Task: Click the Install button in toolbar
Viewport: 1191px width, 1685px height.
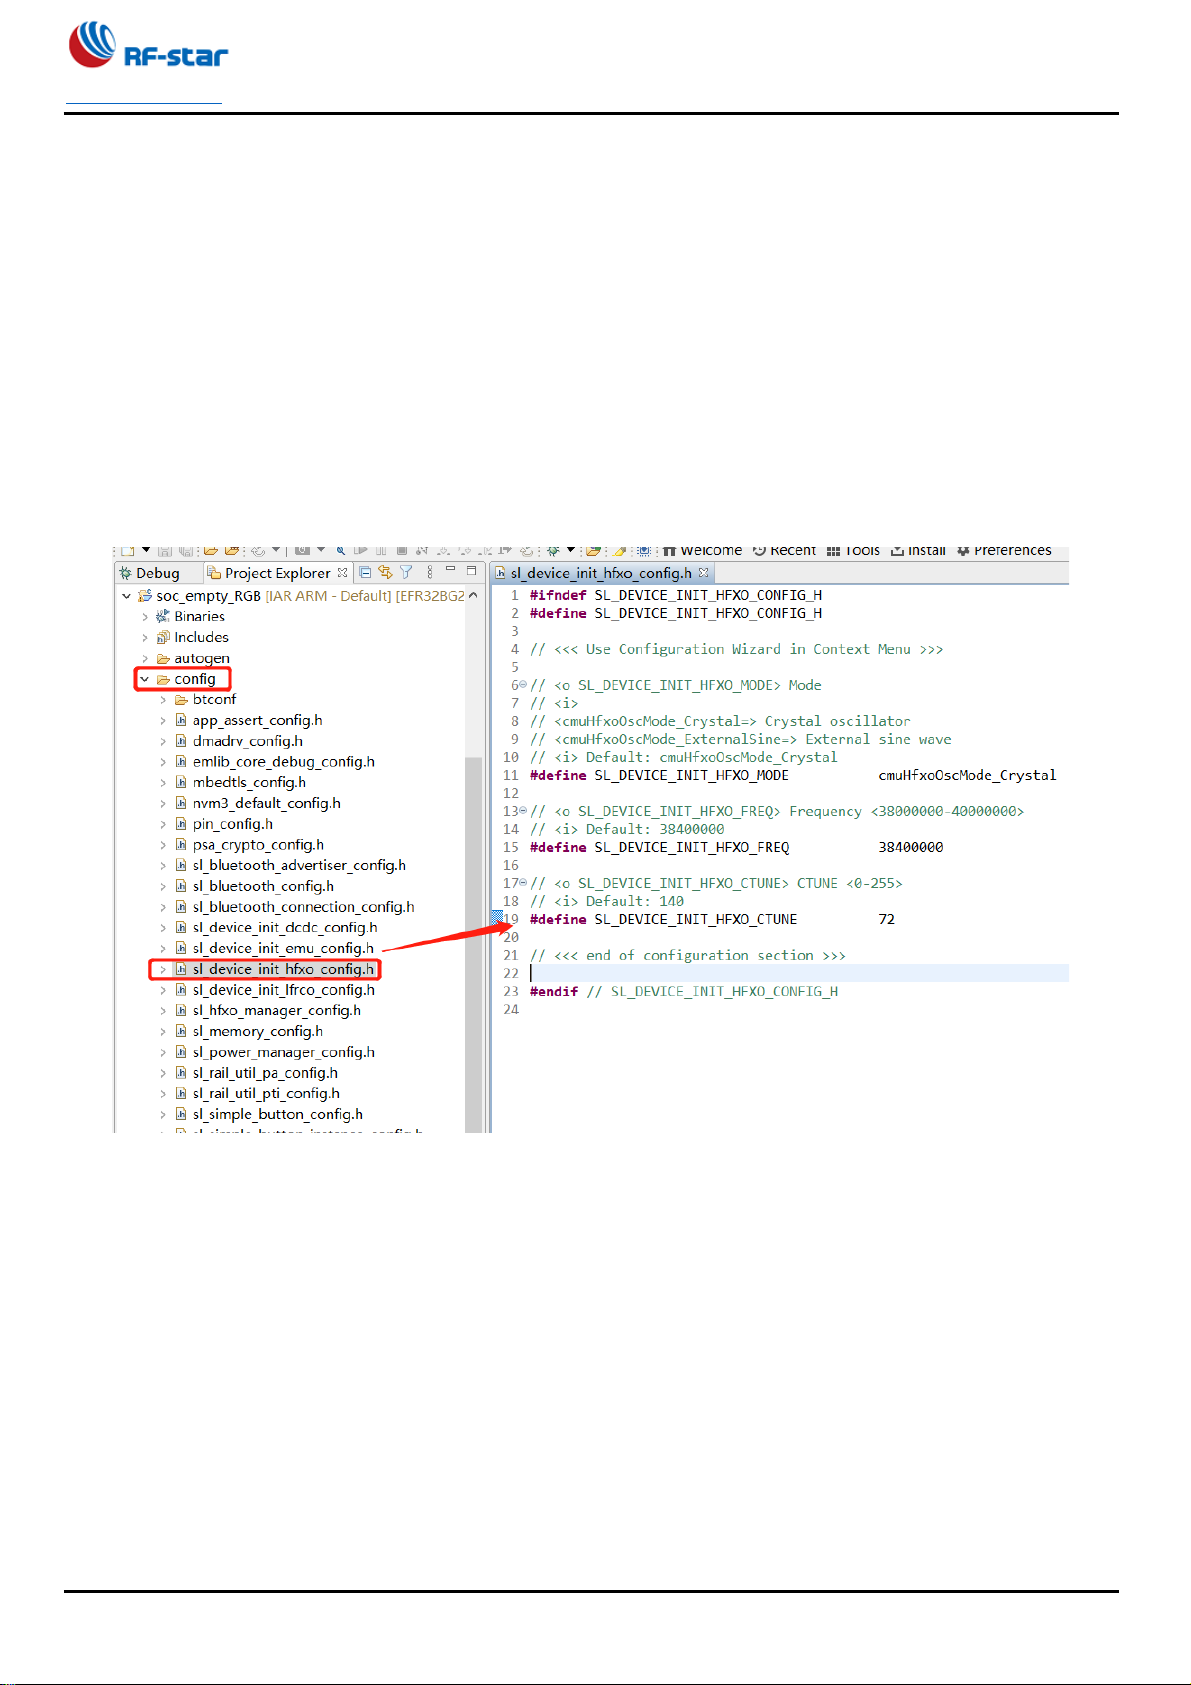Action: pyautogui.click(x=918, y=551)
